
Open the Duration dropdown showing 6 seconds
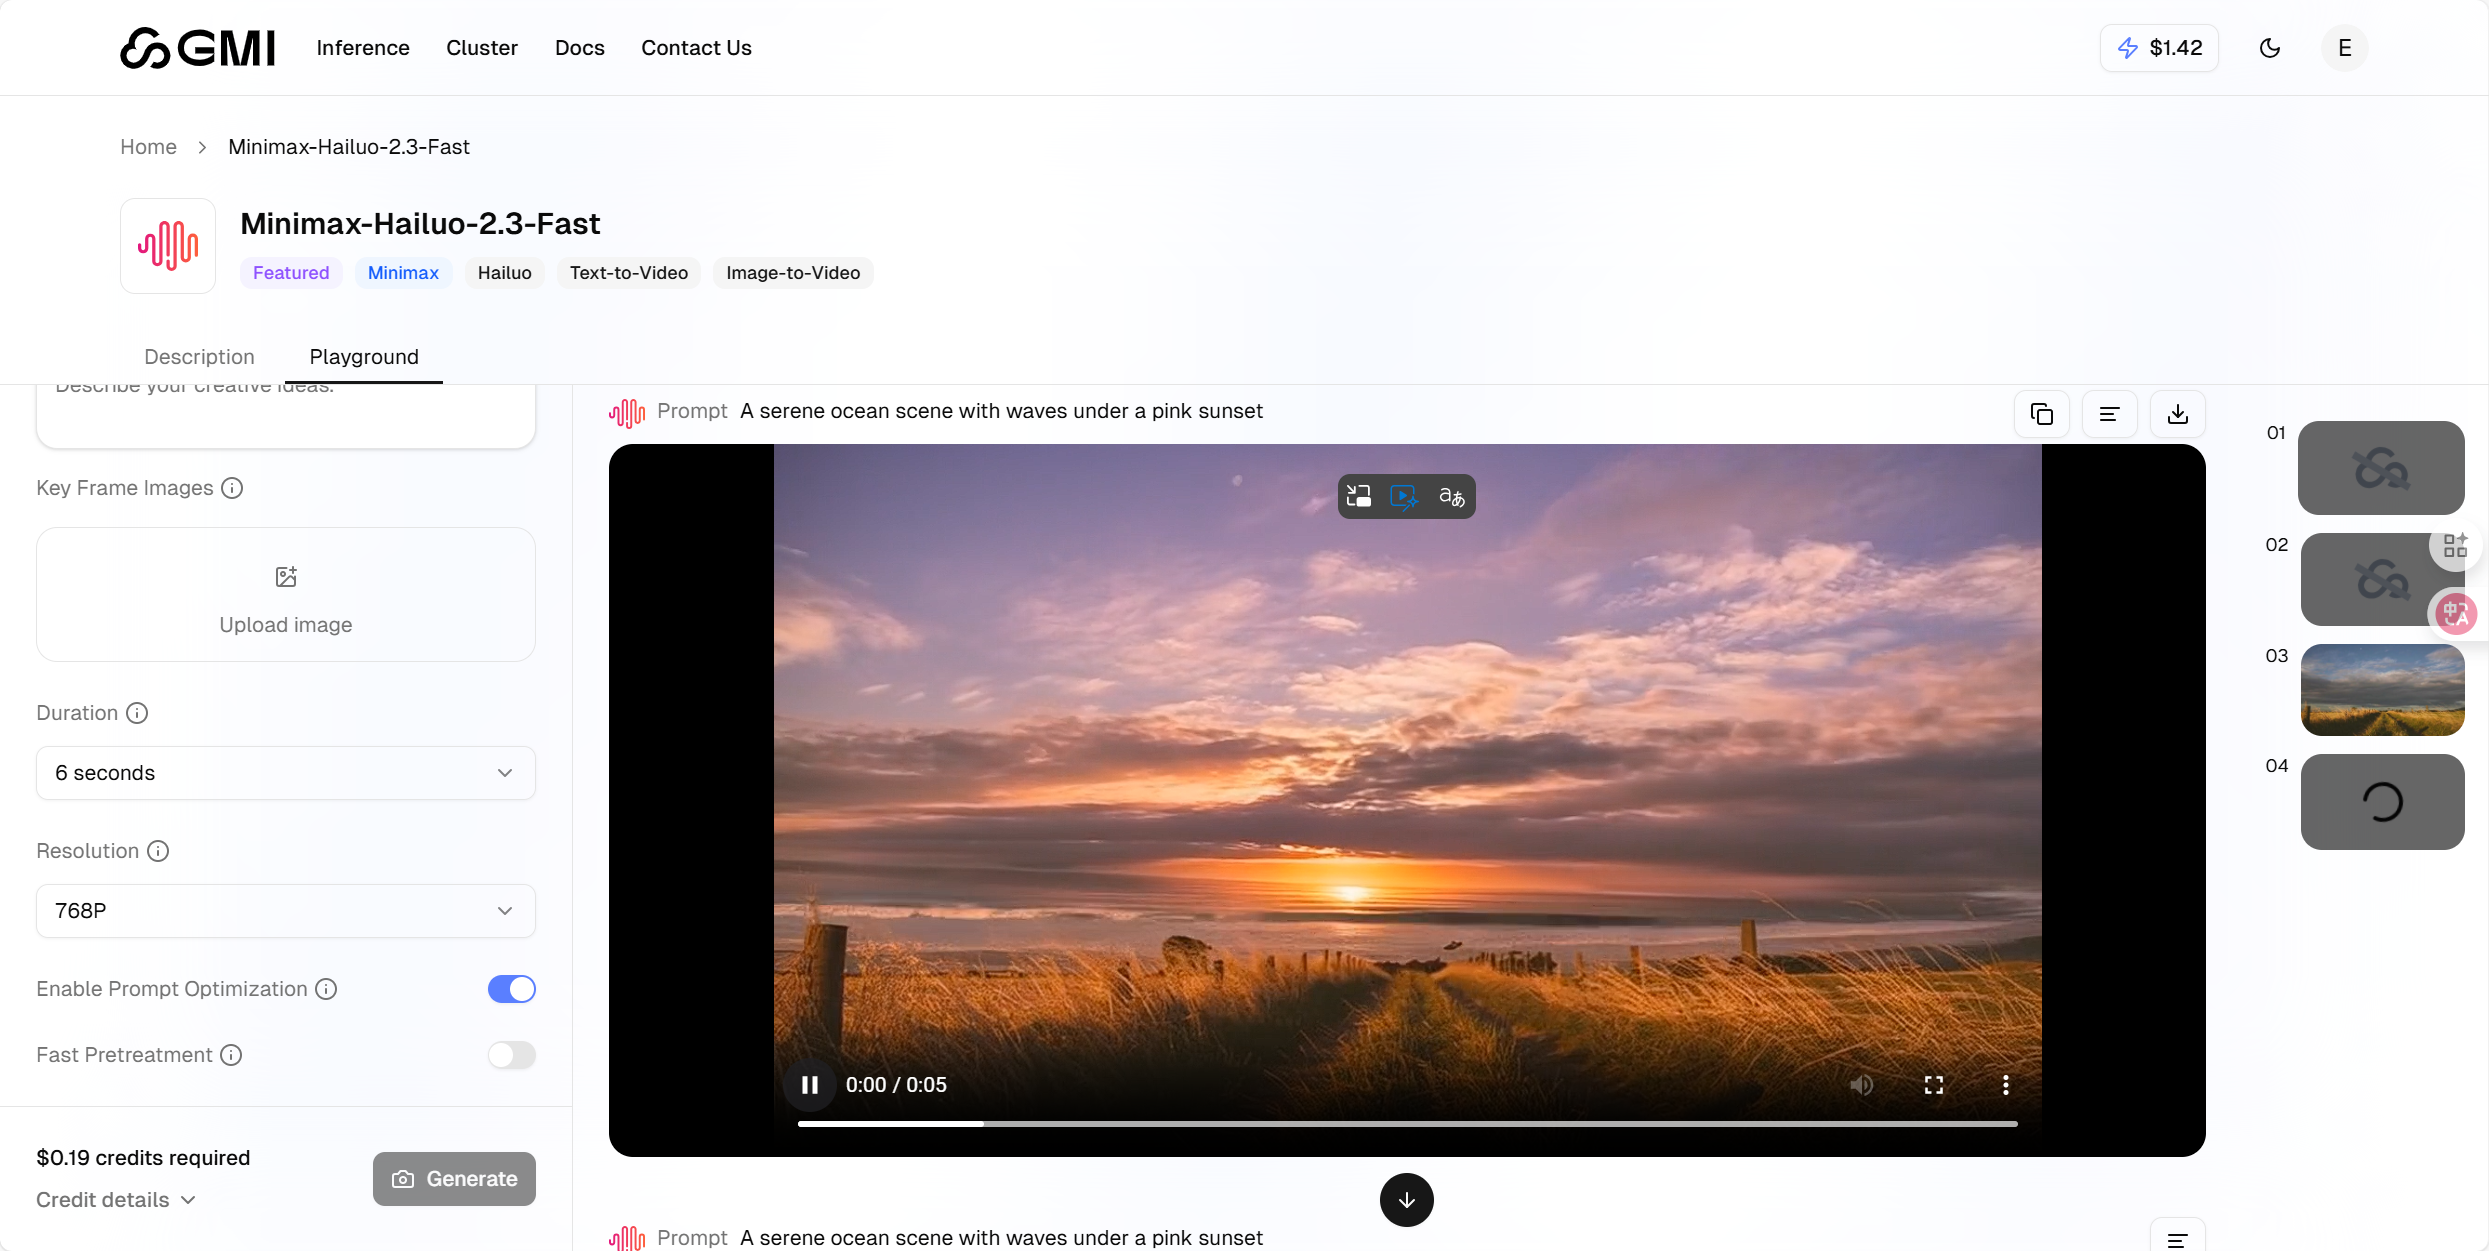285,773
